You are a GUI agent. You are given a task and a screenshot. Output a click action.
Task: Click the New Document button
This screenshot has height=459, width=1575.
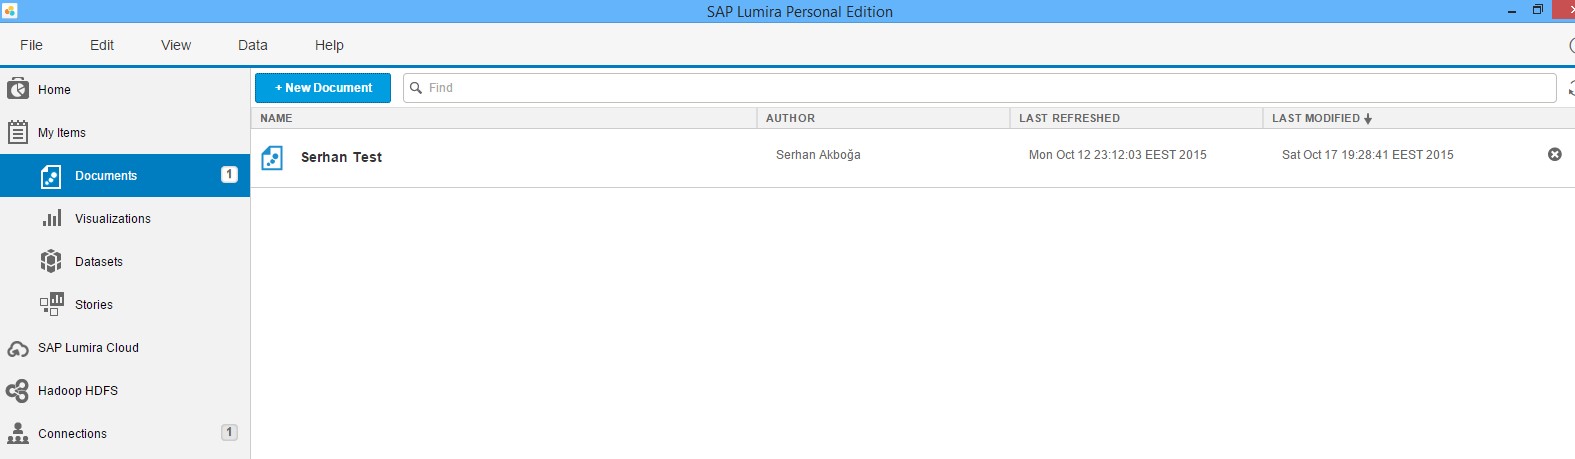[323, 88]
